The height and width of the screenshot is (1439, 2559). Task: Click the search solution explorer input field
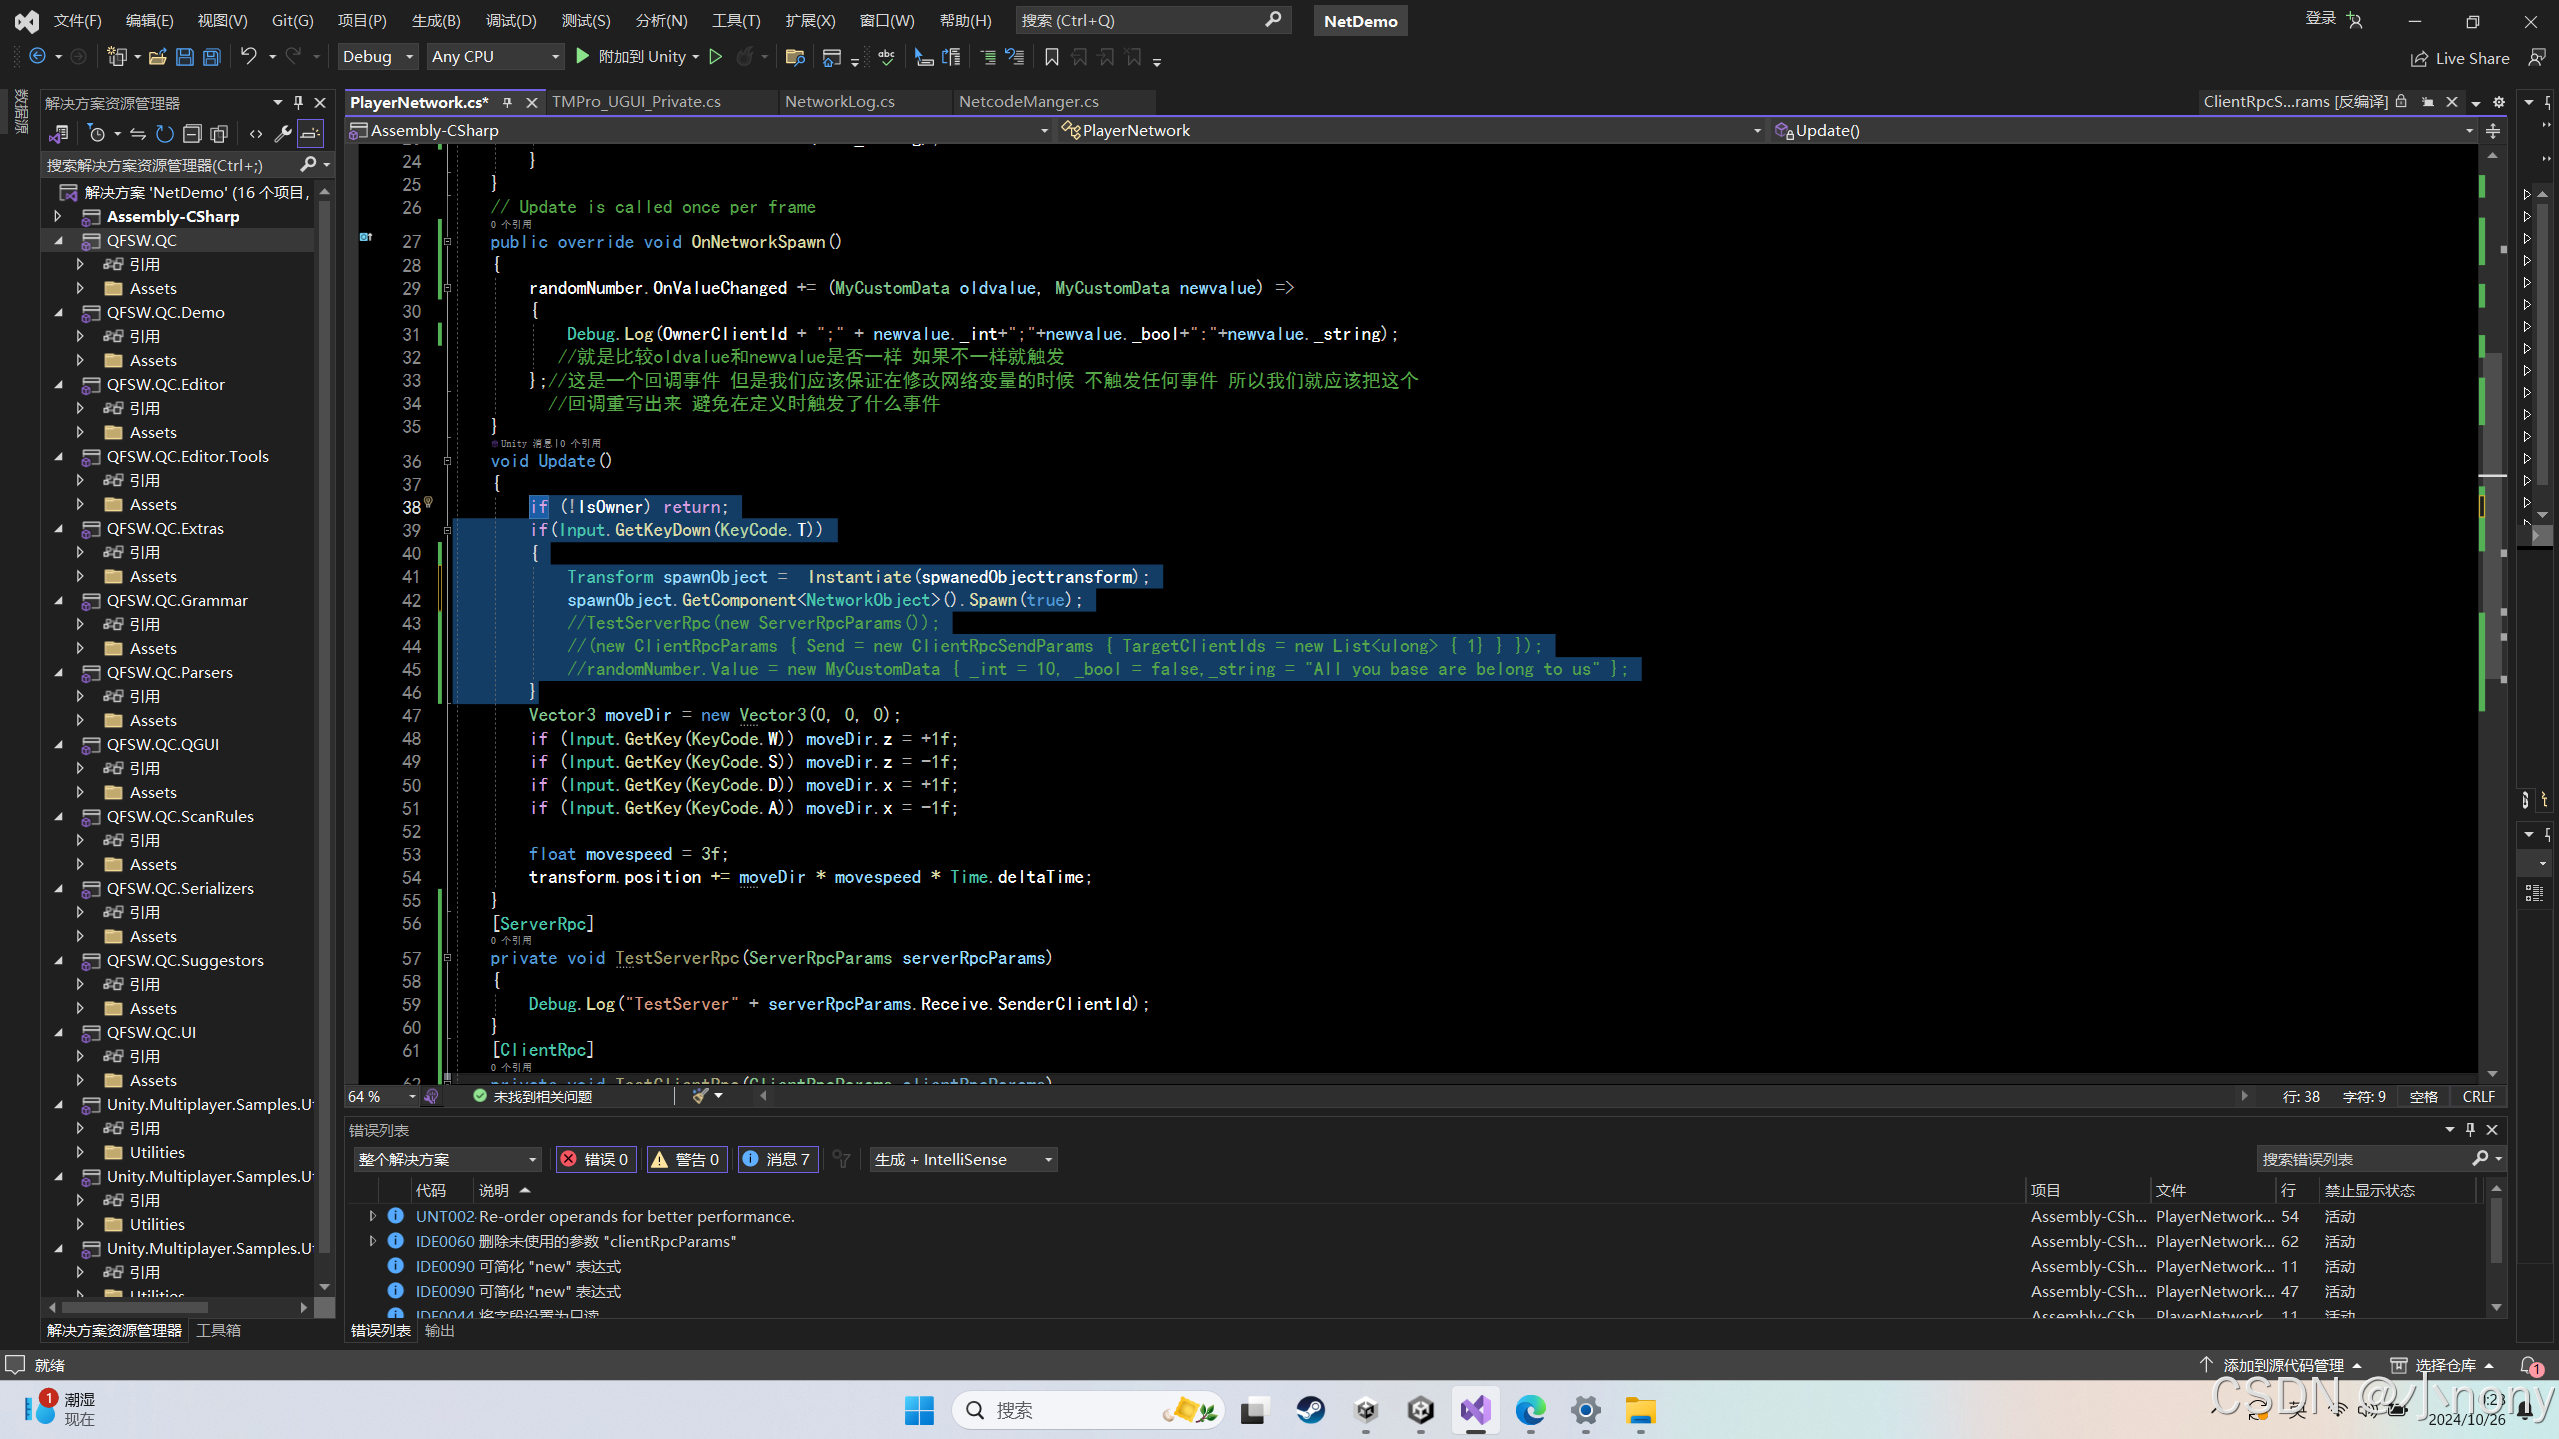coord(170,164)
